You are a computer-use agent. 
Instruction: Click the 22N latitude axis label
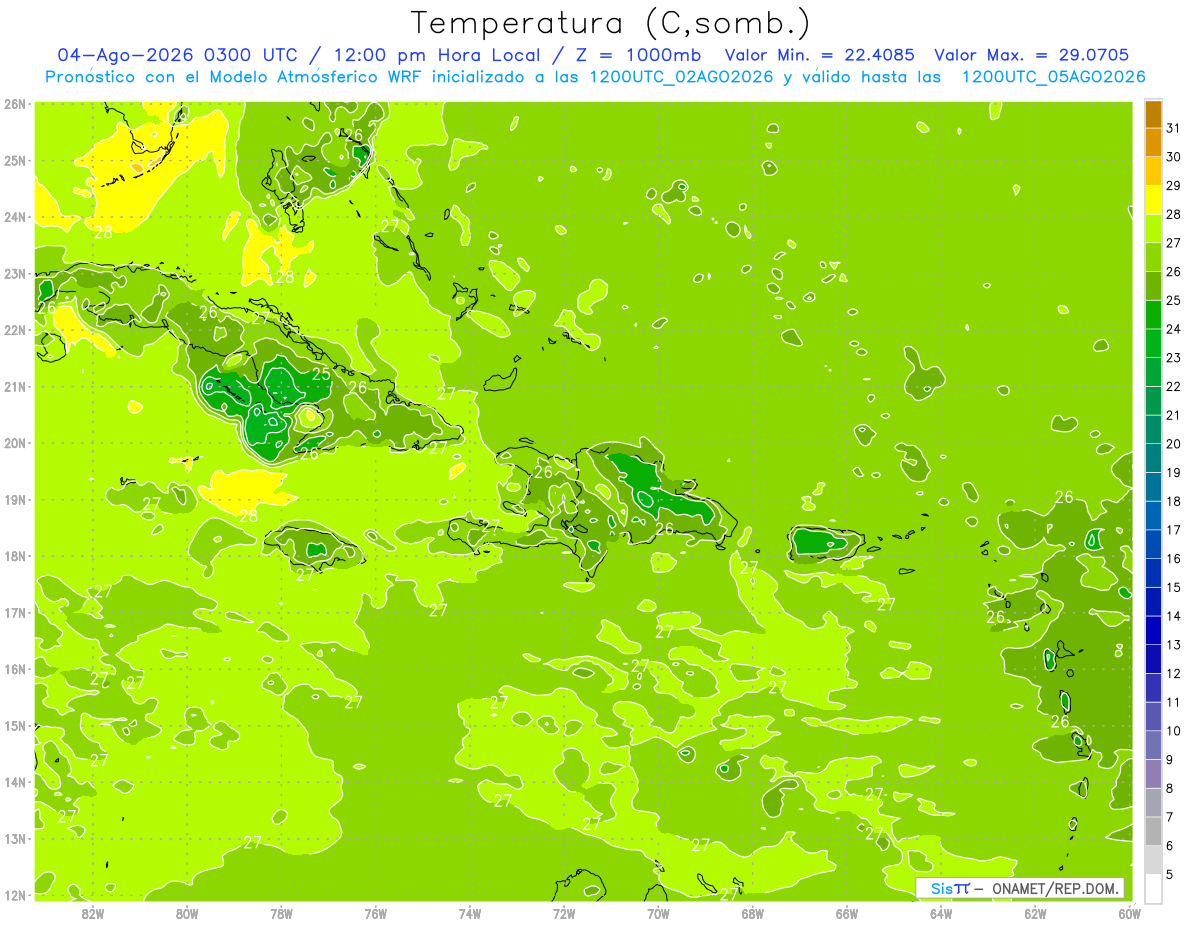15,330
